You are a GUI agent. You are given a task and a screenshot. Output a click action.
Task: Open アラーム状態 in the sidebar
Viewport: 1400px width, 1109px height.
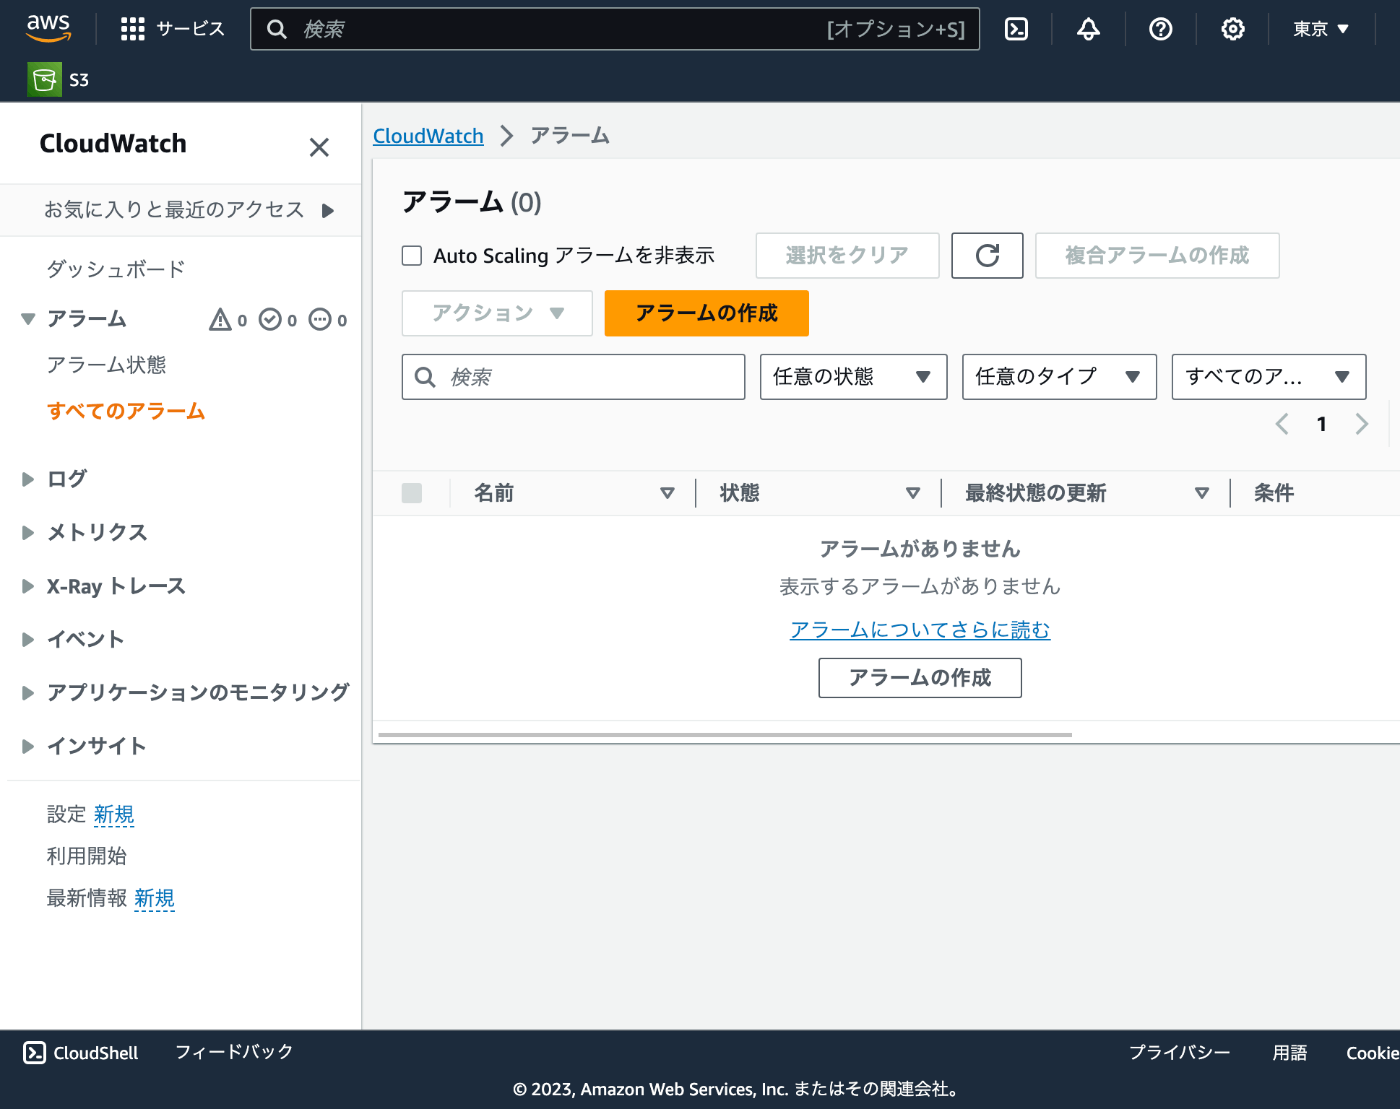[x=106, y=365]
